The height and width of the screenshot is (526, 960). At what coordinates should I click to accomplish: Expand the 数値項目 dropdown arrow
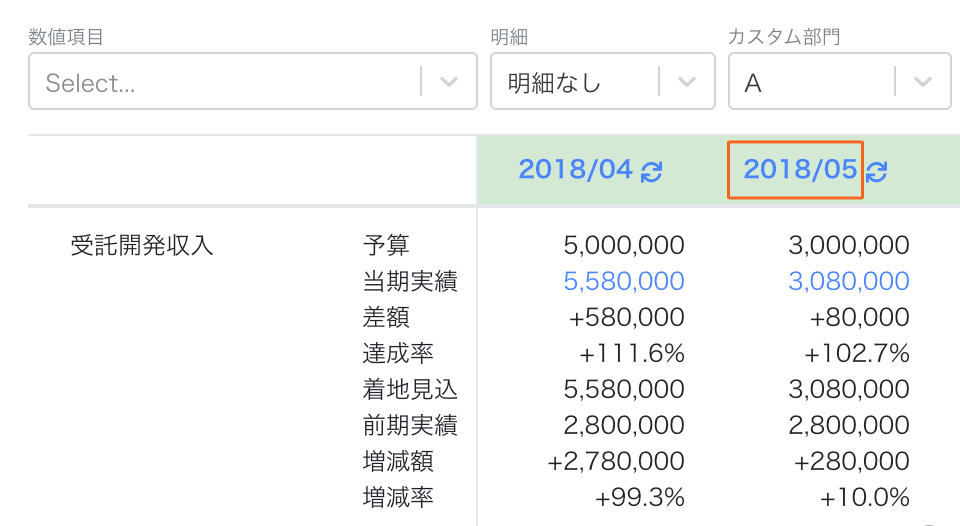click(449, 81)
